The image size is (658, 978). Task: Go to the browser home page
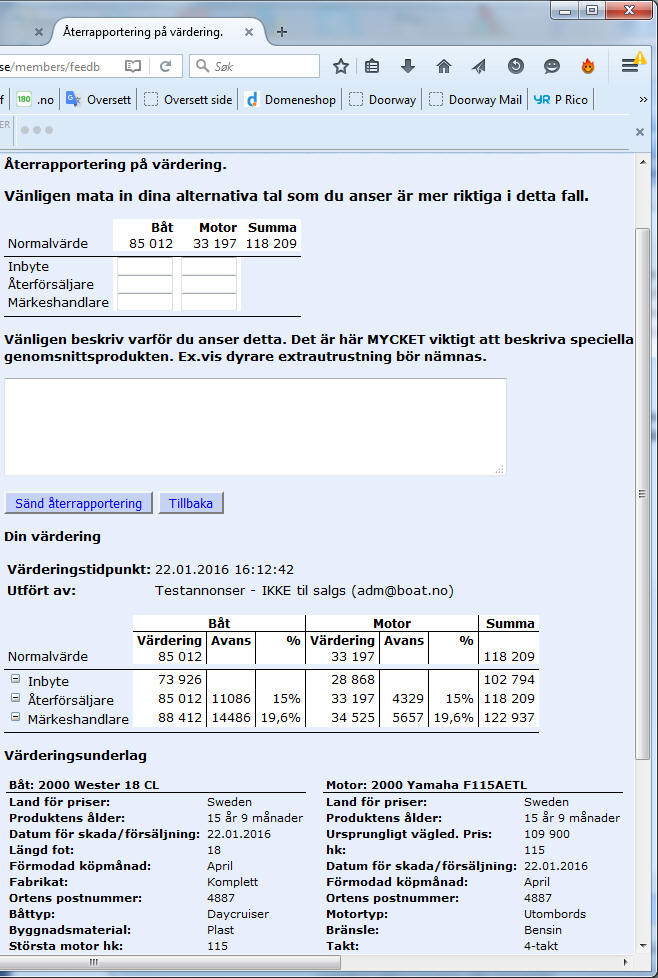[x=444, y=67]
